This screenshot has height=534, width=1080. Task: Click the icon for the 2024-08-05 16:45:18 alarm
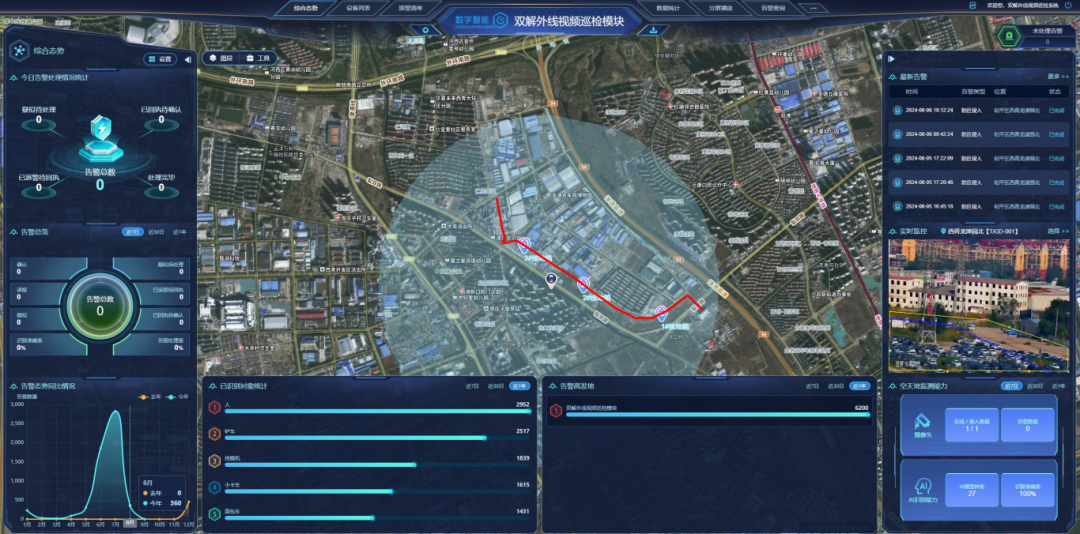point(897,206)
